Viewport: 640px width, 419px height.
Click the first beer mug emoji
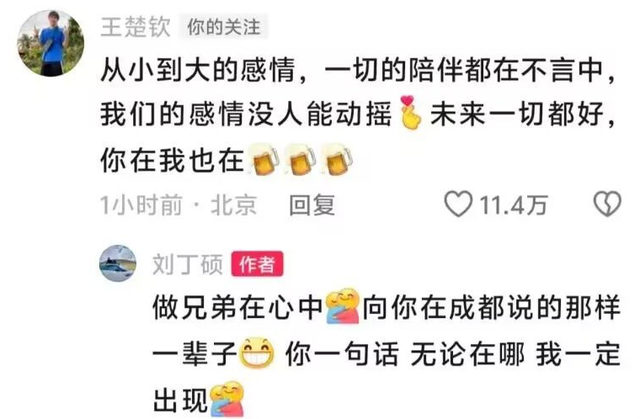point(264,159)
